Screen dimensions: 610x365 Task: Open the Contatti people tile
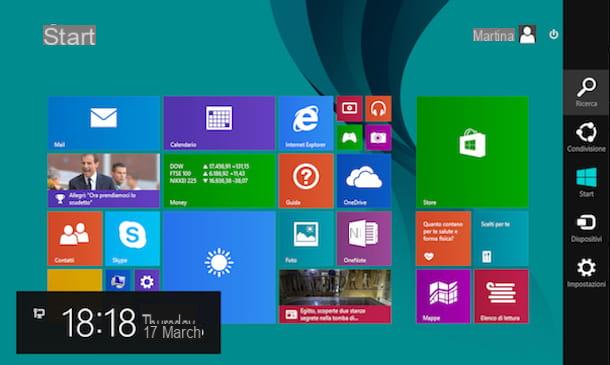[75, 239]
